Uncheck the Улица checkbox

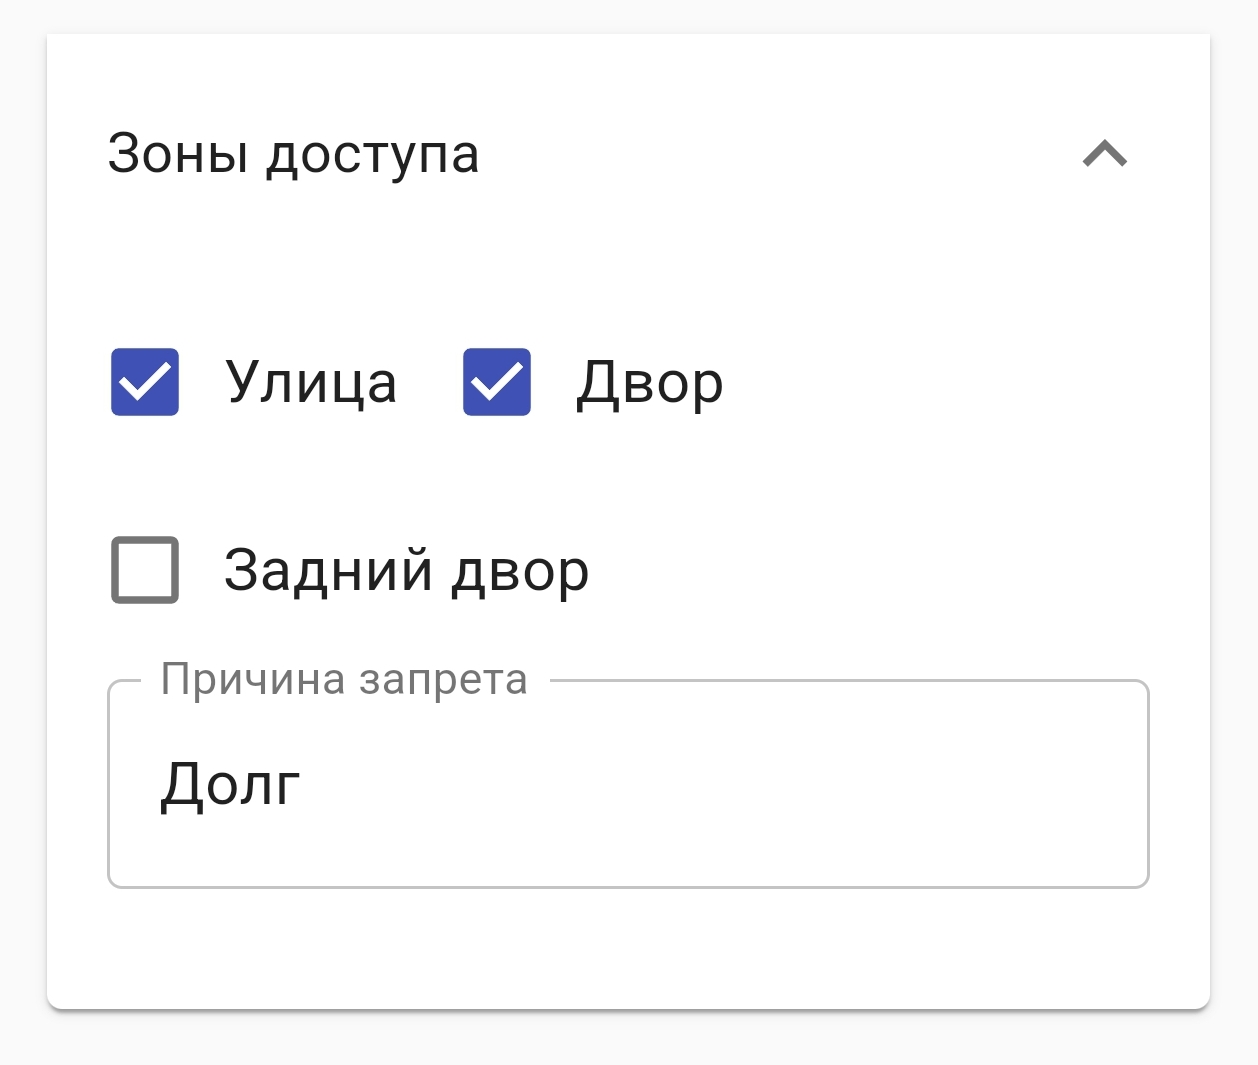(145, 382)
